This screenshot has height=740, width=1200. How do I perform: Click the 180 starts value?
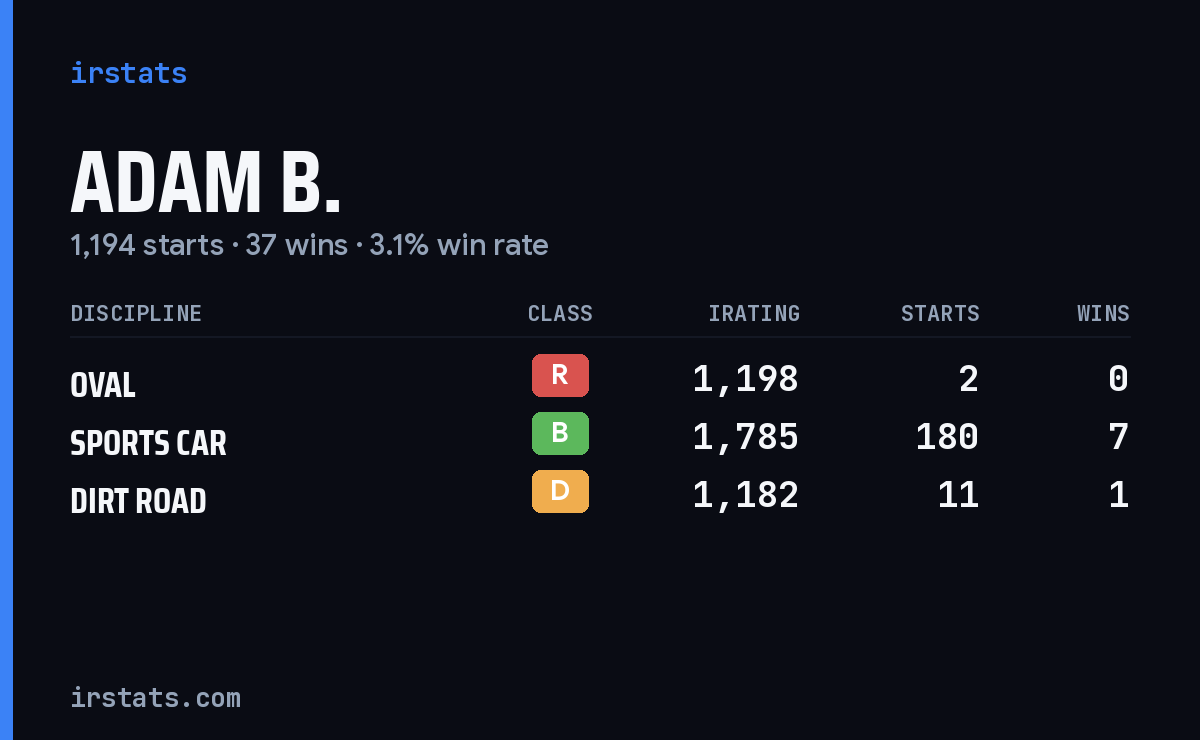pyautogui.click(x=947, y=437)
